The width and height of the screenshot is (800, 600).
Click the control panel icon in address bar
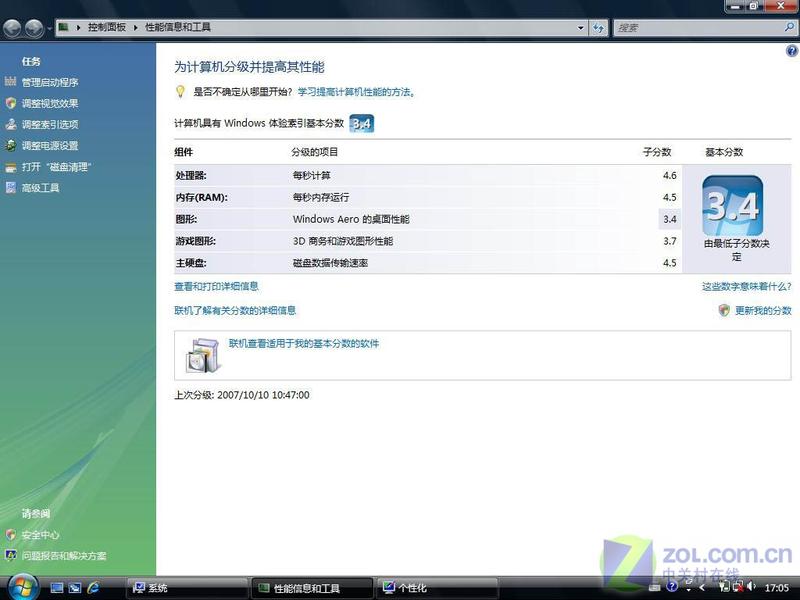63,28
